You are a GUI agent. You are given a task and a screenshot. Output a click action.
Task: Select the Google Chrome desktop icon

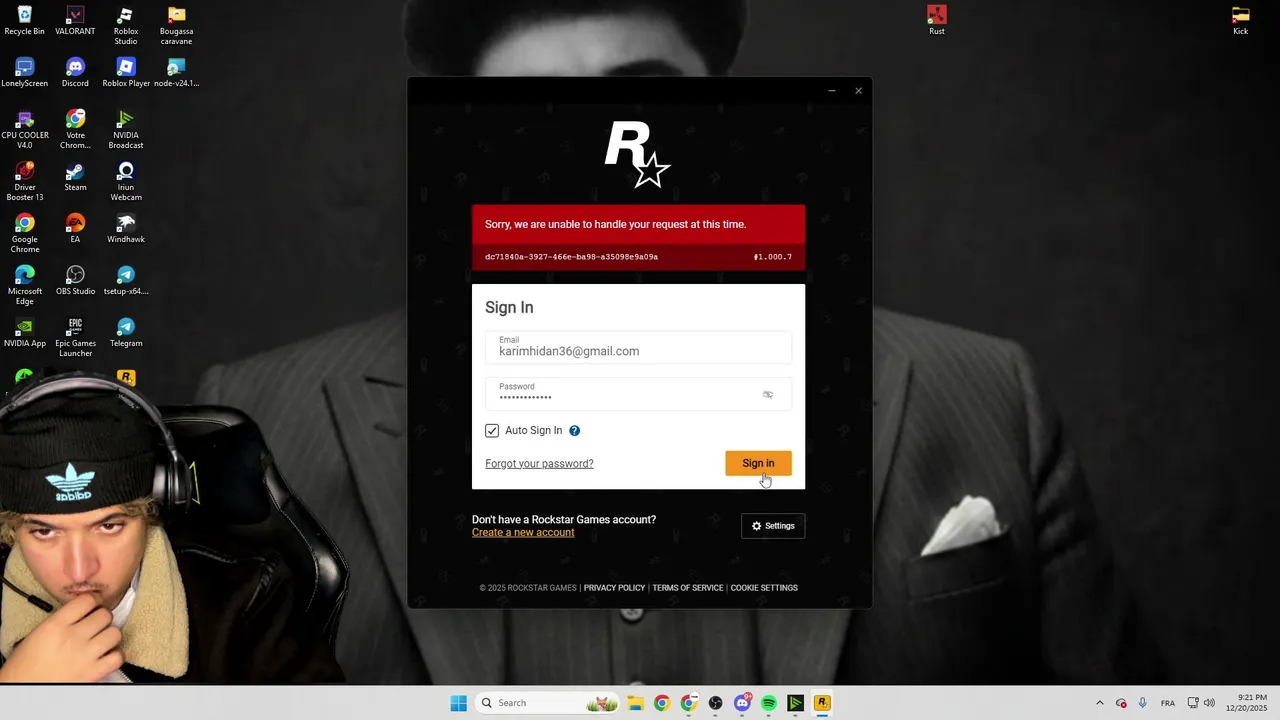point(25,234)
